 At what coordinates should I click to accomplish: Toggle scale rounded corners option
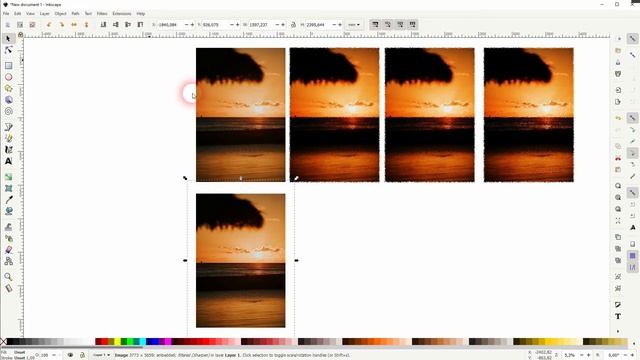[x=388, y=25]
